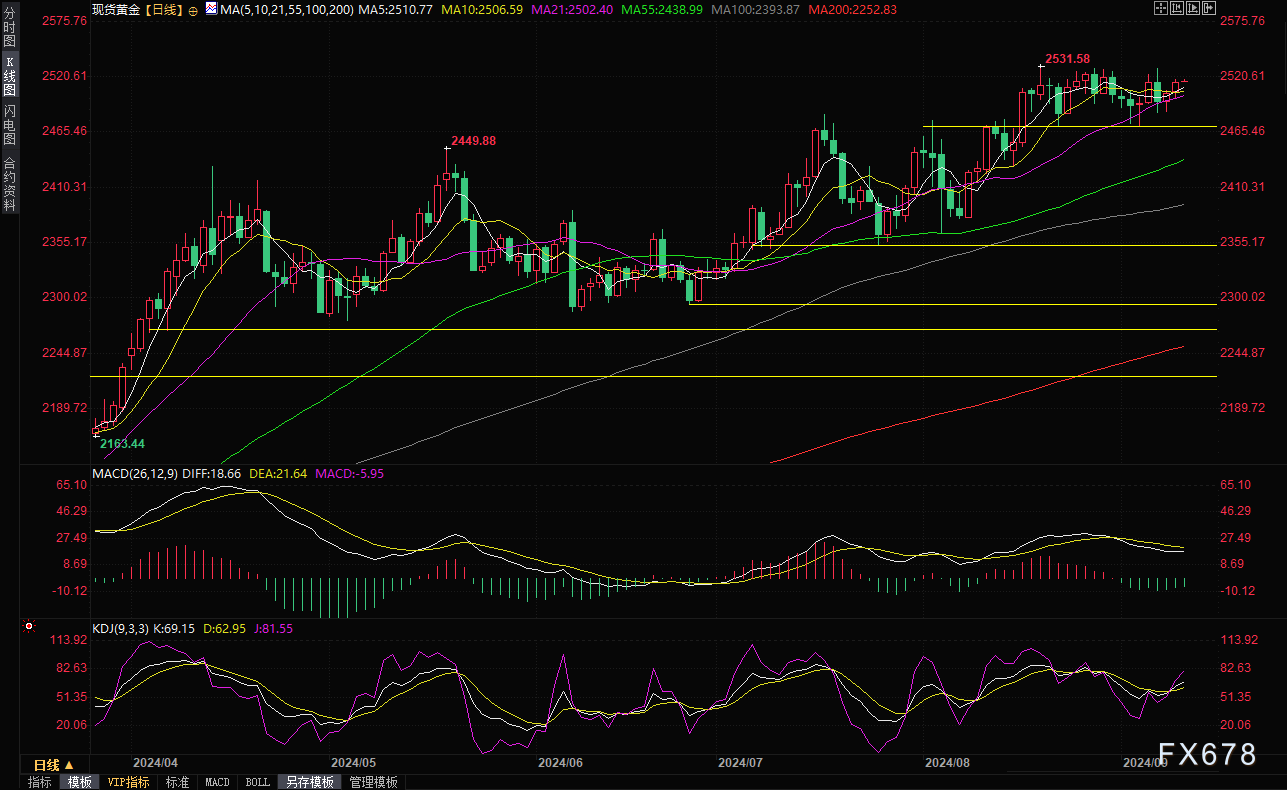Select the 模板 bottom tab
1287x790 pixels.
[x=78, y=782]
